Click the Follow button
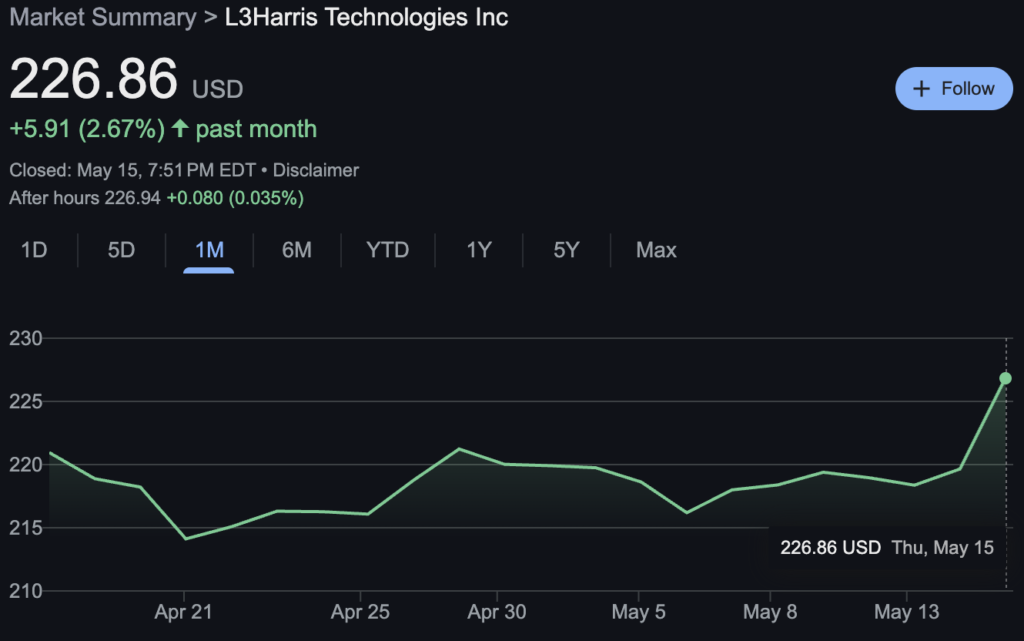Screen dimensions: 1024x641 pos(953,89)
